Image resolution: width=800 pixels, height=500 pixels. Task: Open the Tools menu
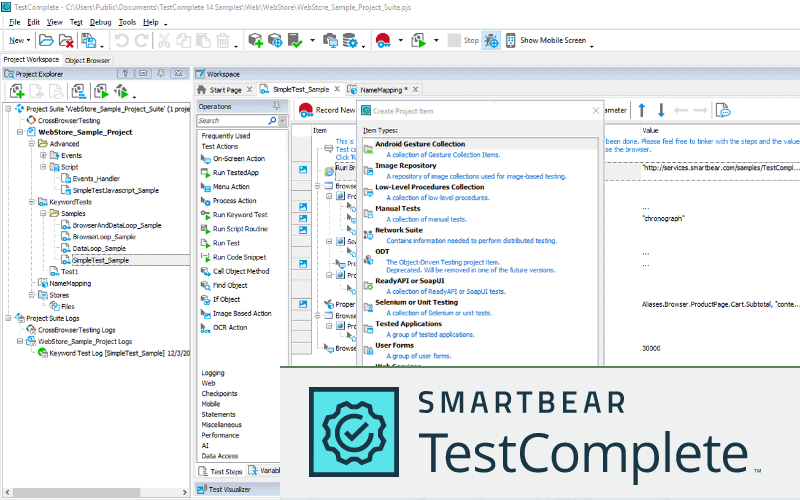pyautogui.click(x=127, y=22)
